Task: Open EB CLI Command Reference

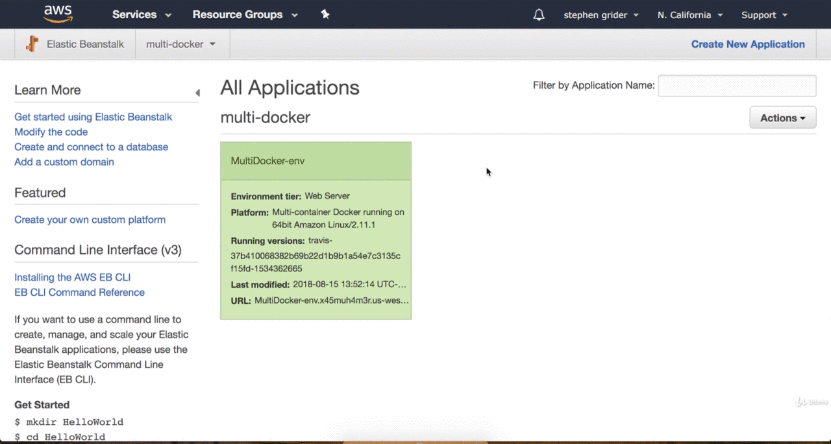Action: click(x=79, y=292)
